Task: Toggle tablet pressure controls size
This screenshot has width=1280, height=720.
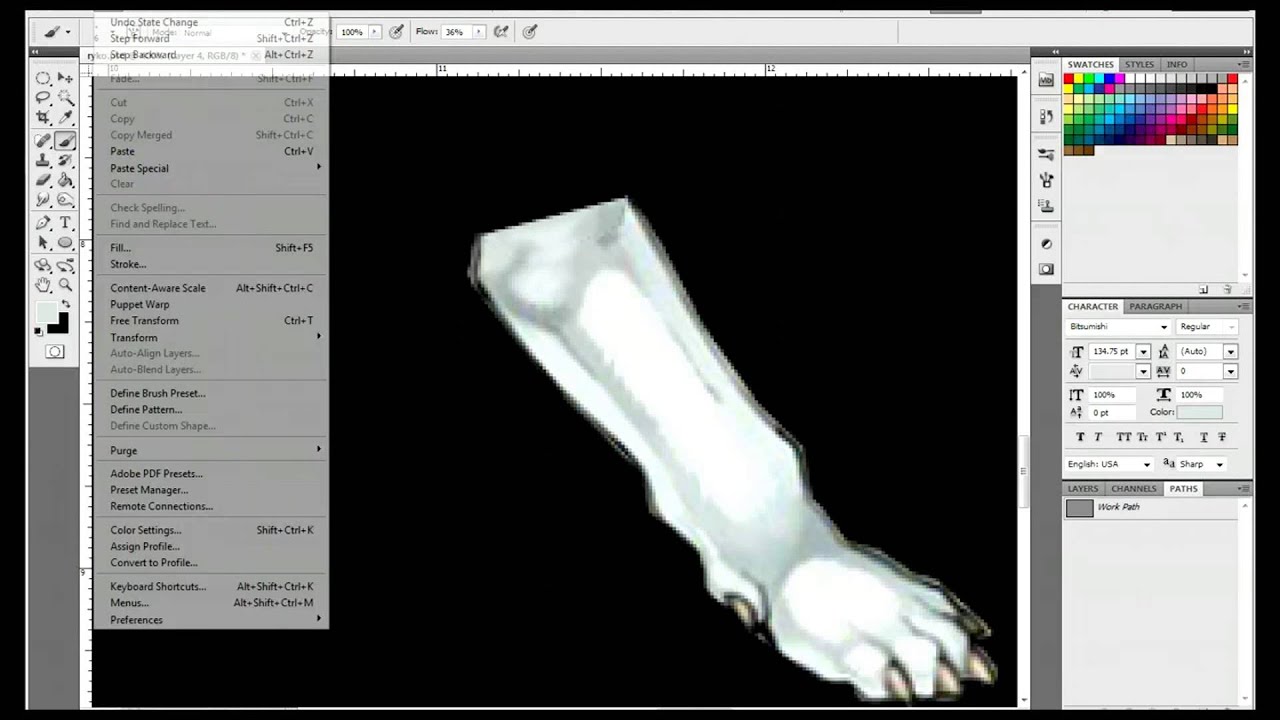Action: 530,32
